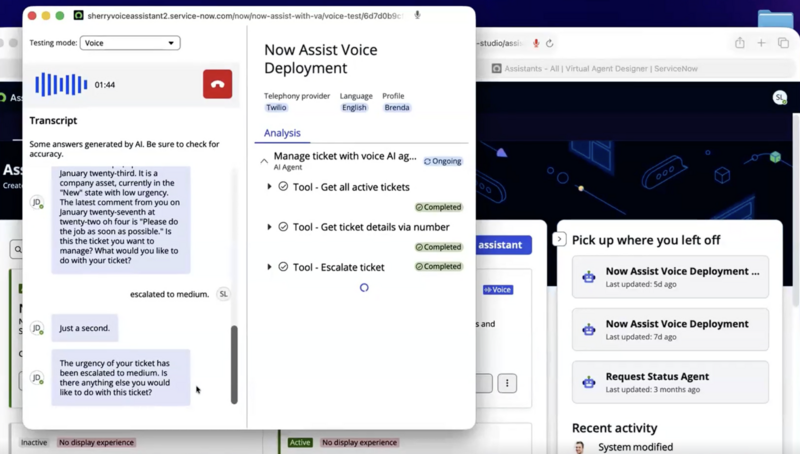Click the Voice badge in background window
This screenshot has height=454, width=800.
click(498, 290)
